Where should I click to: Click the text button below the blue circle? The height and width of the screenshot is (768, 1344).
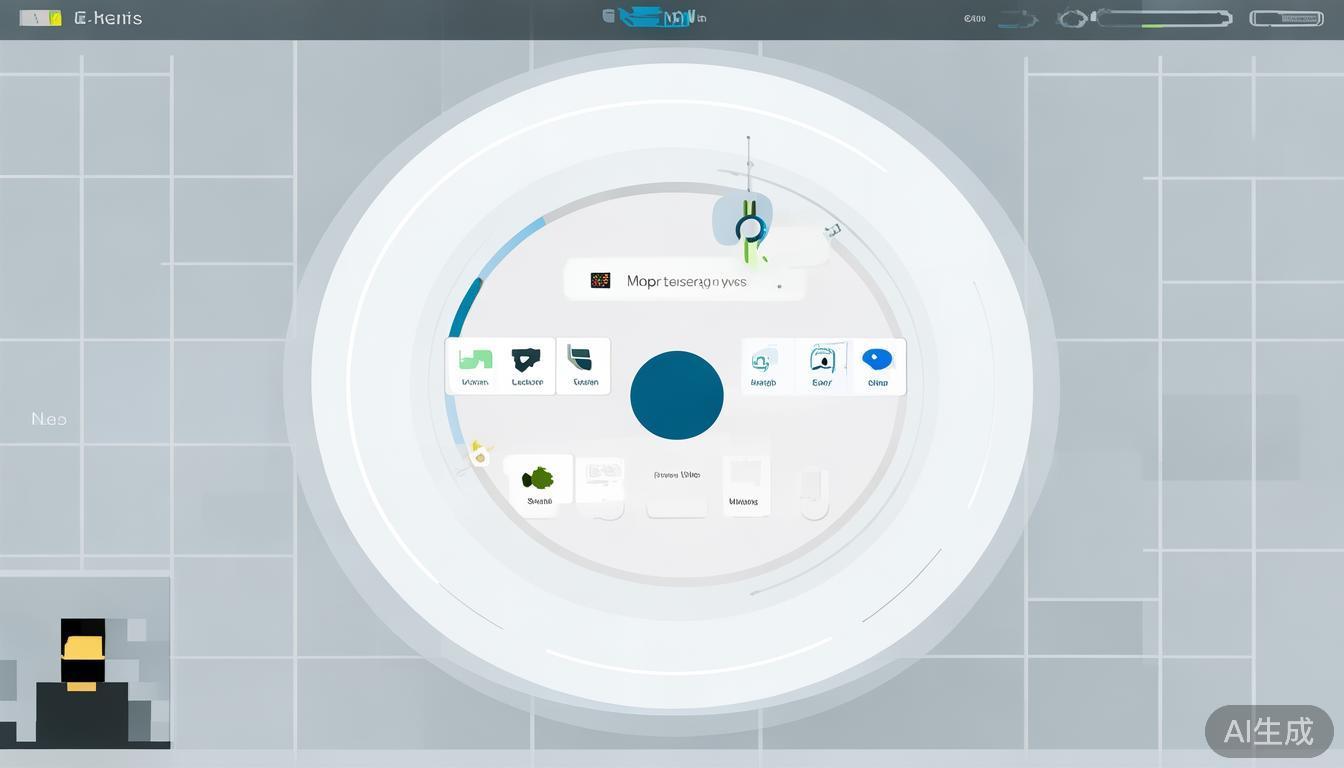tap(677, 476)
